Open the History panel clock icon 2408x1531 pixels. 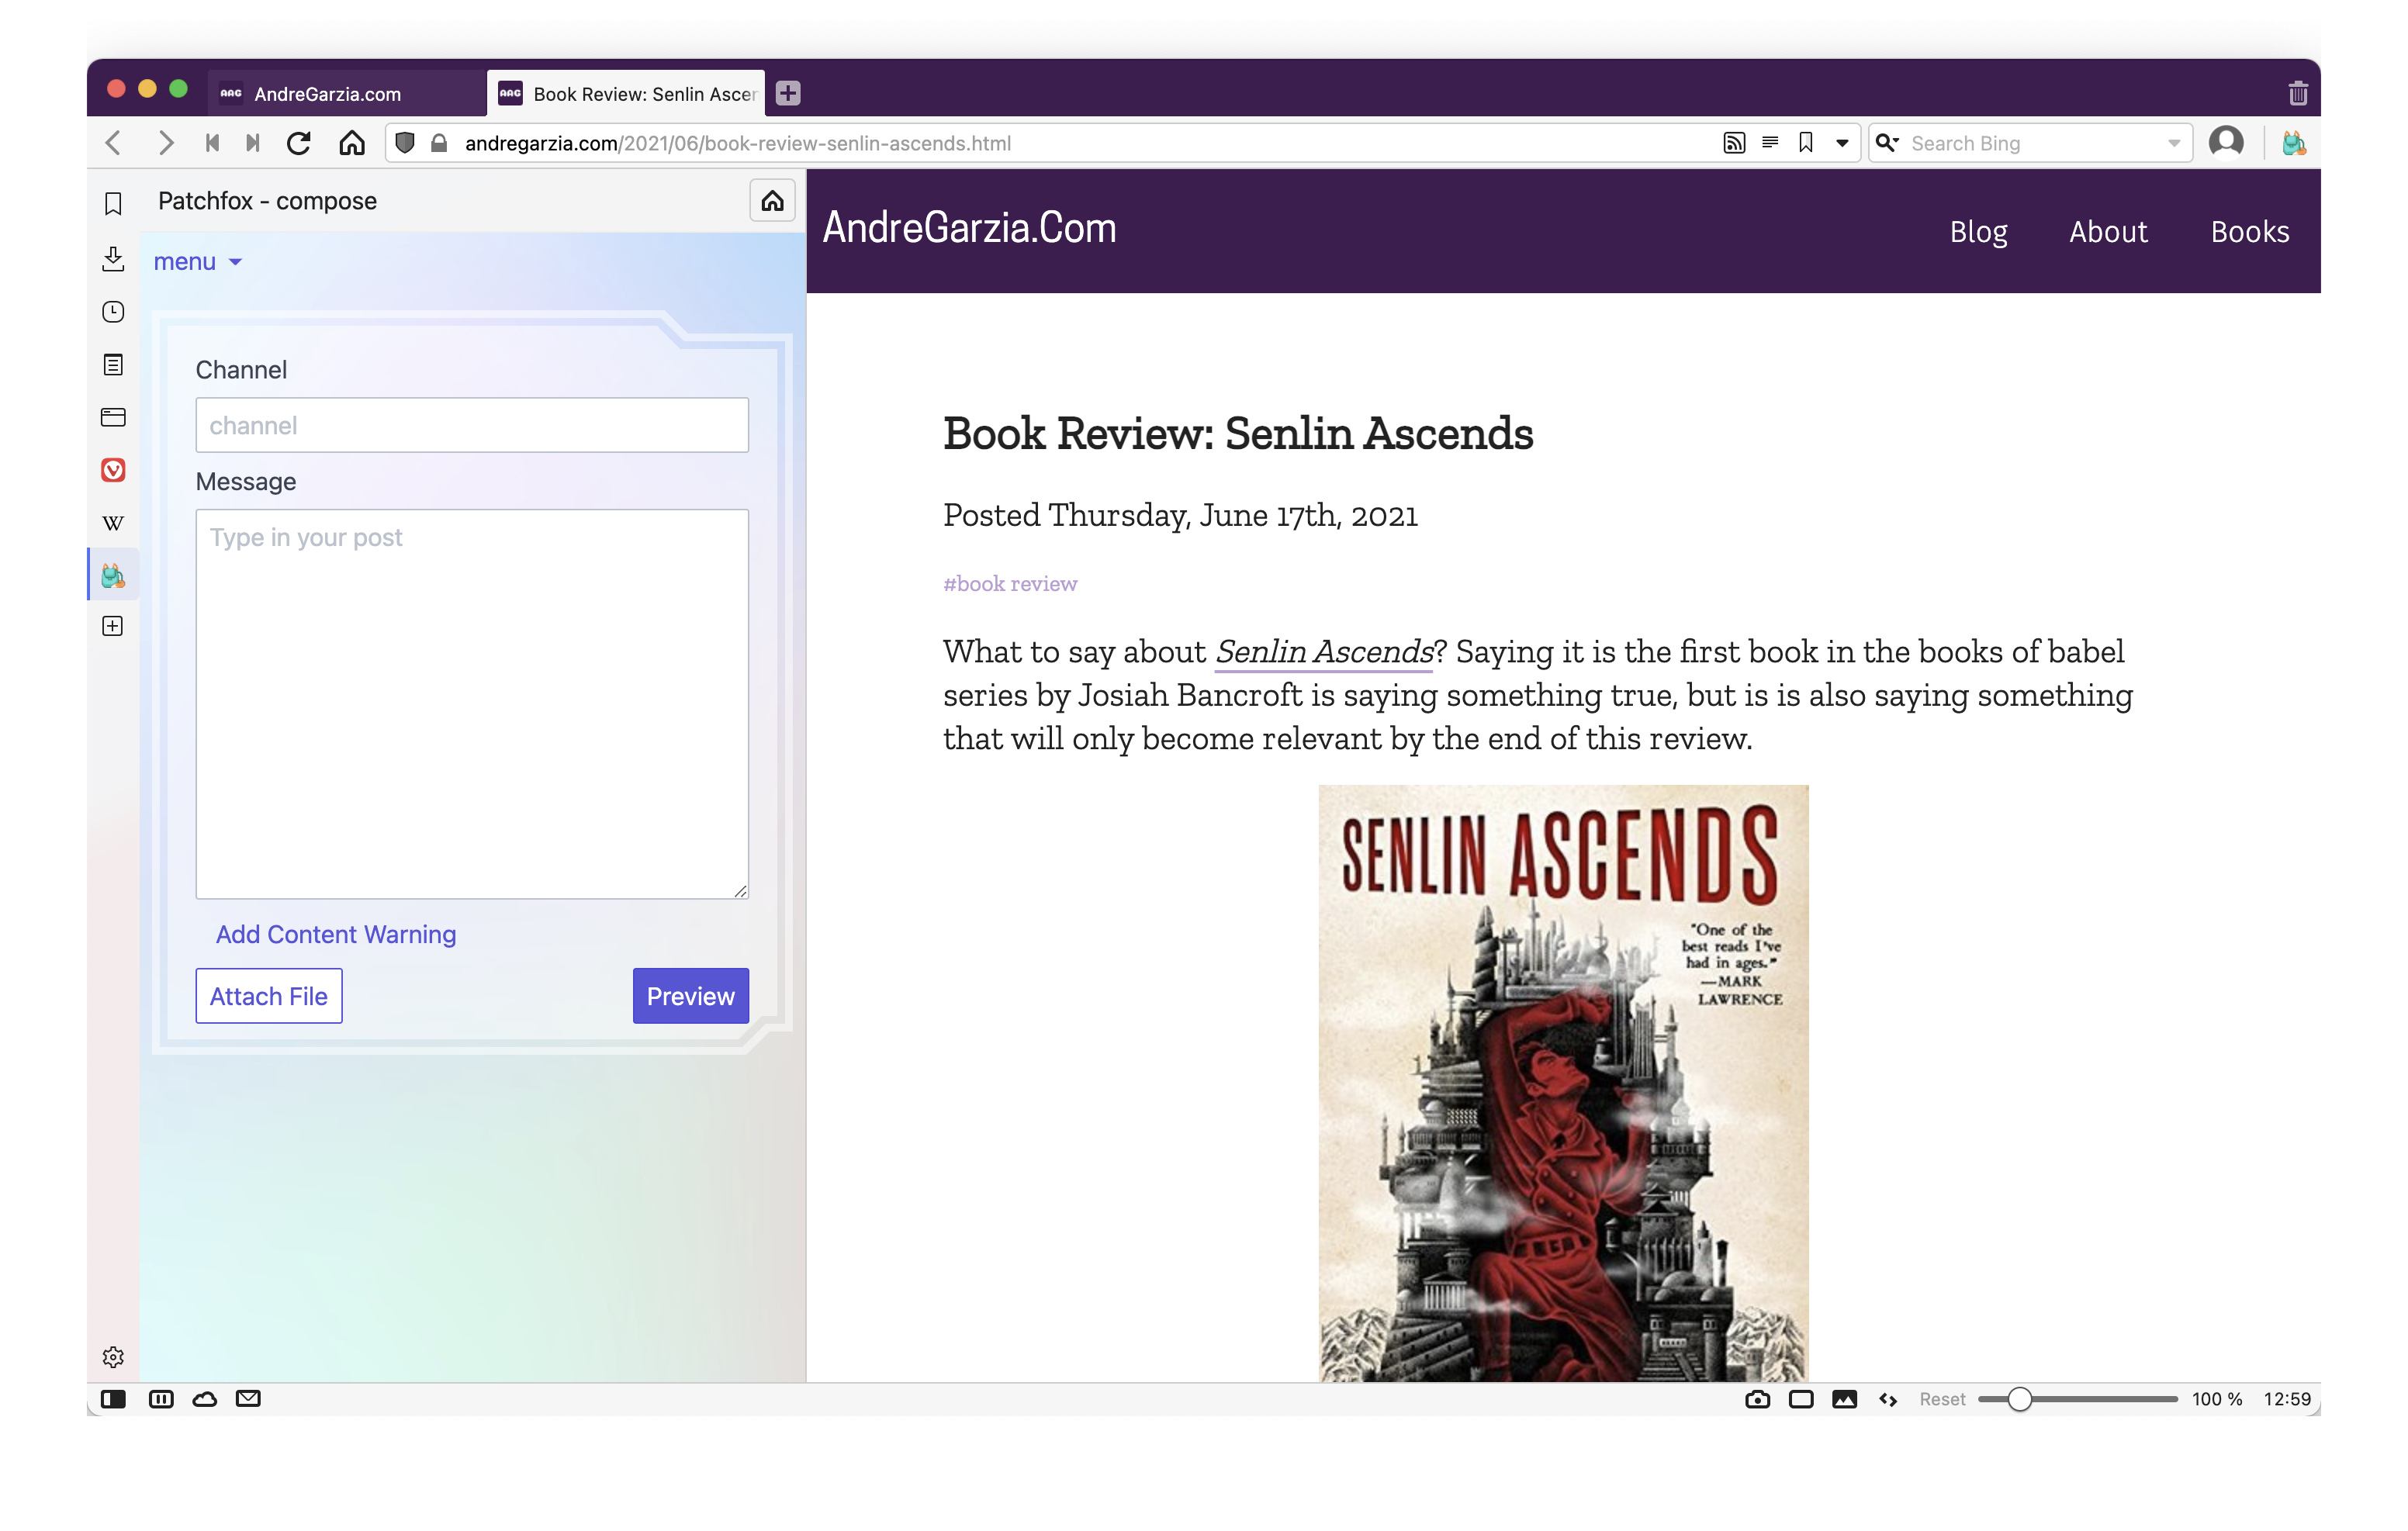113,312
